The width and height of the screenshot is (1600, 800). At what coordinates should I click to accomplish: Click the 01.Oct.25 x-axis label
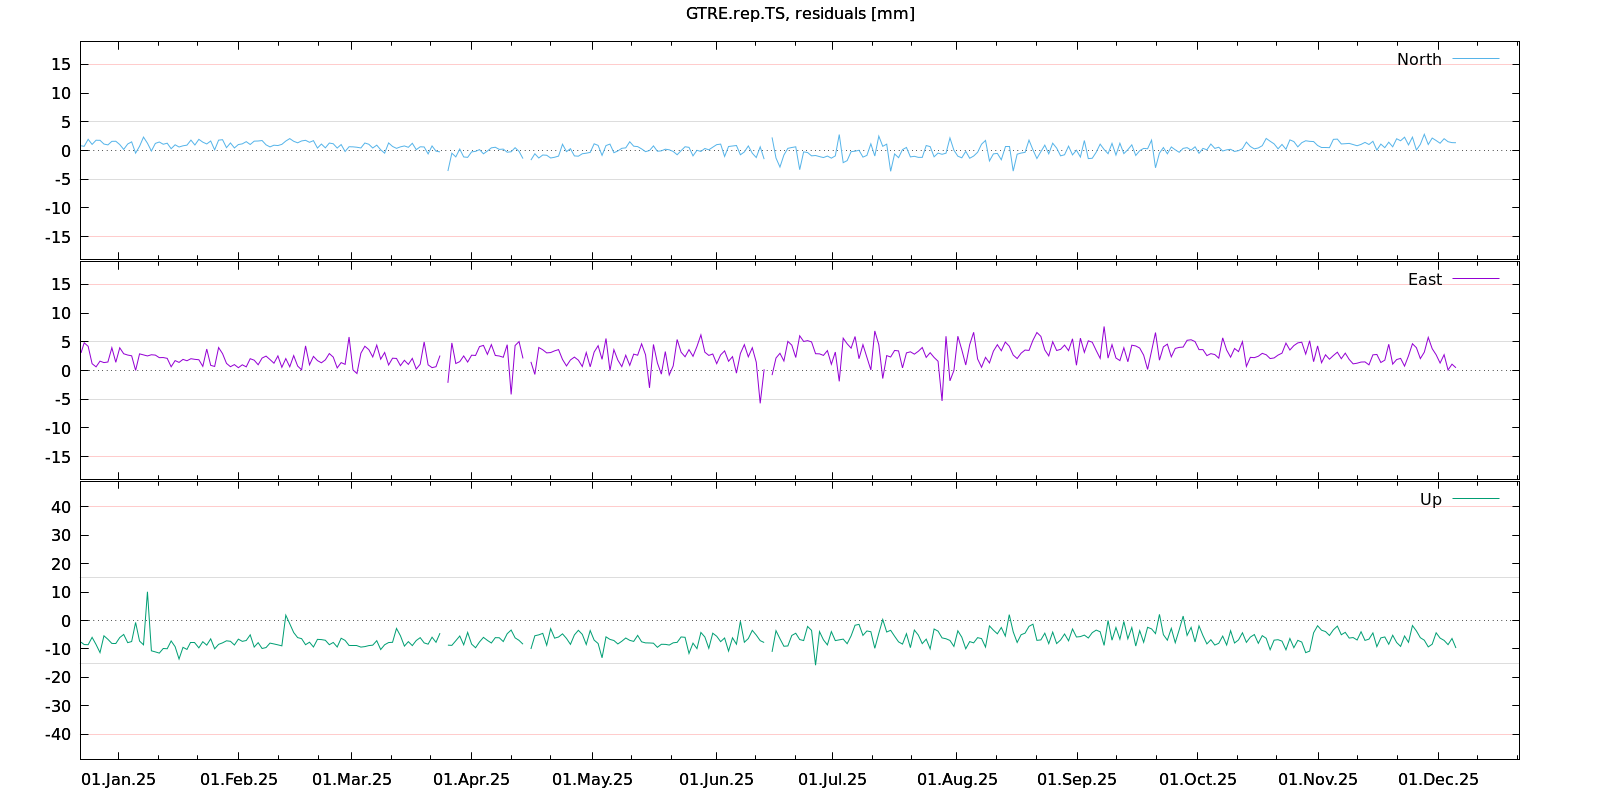tap(1197, 779)
